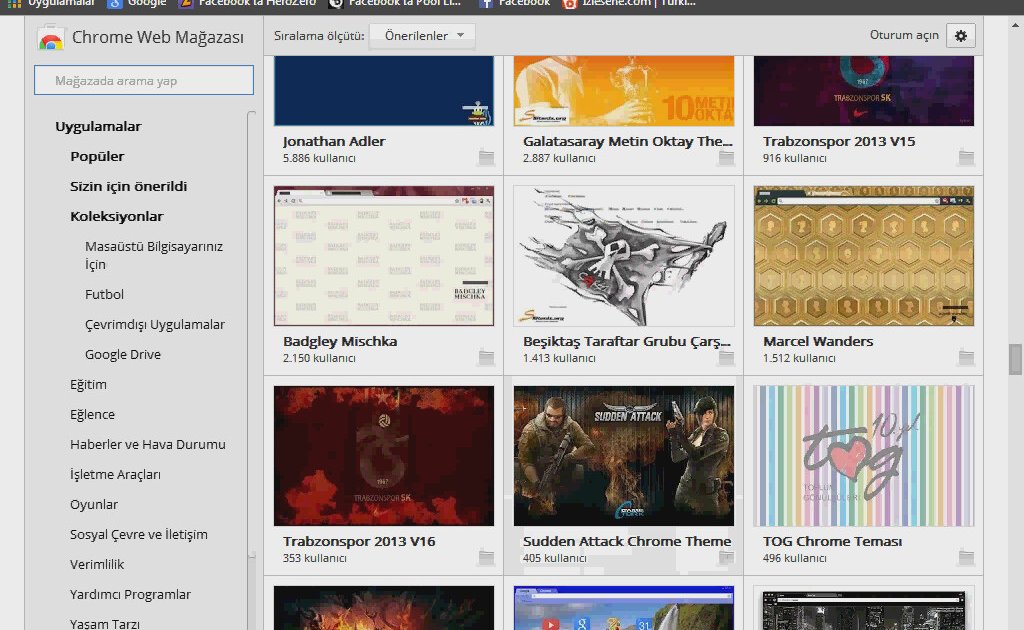Click the Chrome Web Mağazası title

[x=157, y=37]
